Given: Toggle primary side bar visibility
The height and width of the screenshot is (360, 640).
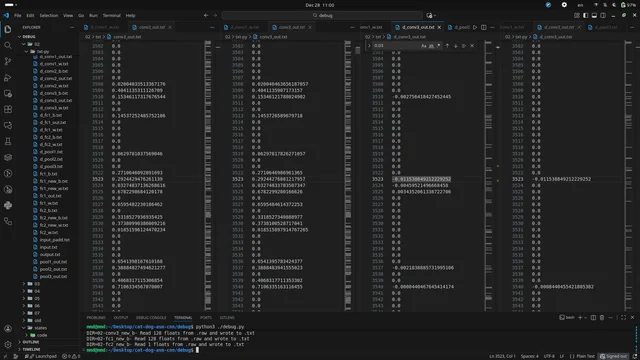Looking at the screenshot, I should click(x=585, y=16).
